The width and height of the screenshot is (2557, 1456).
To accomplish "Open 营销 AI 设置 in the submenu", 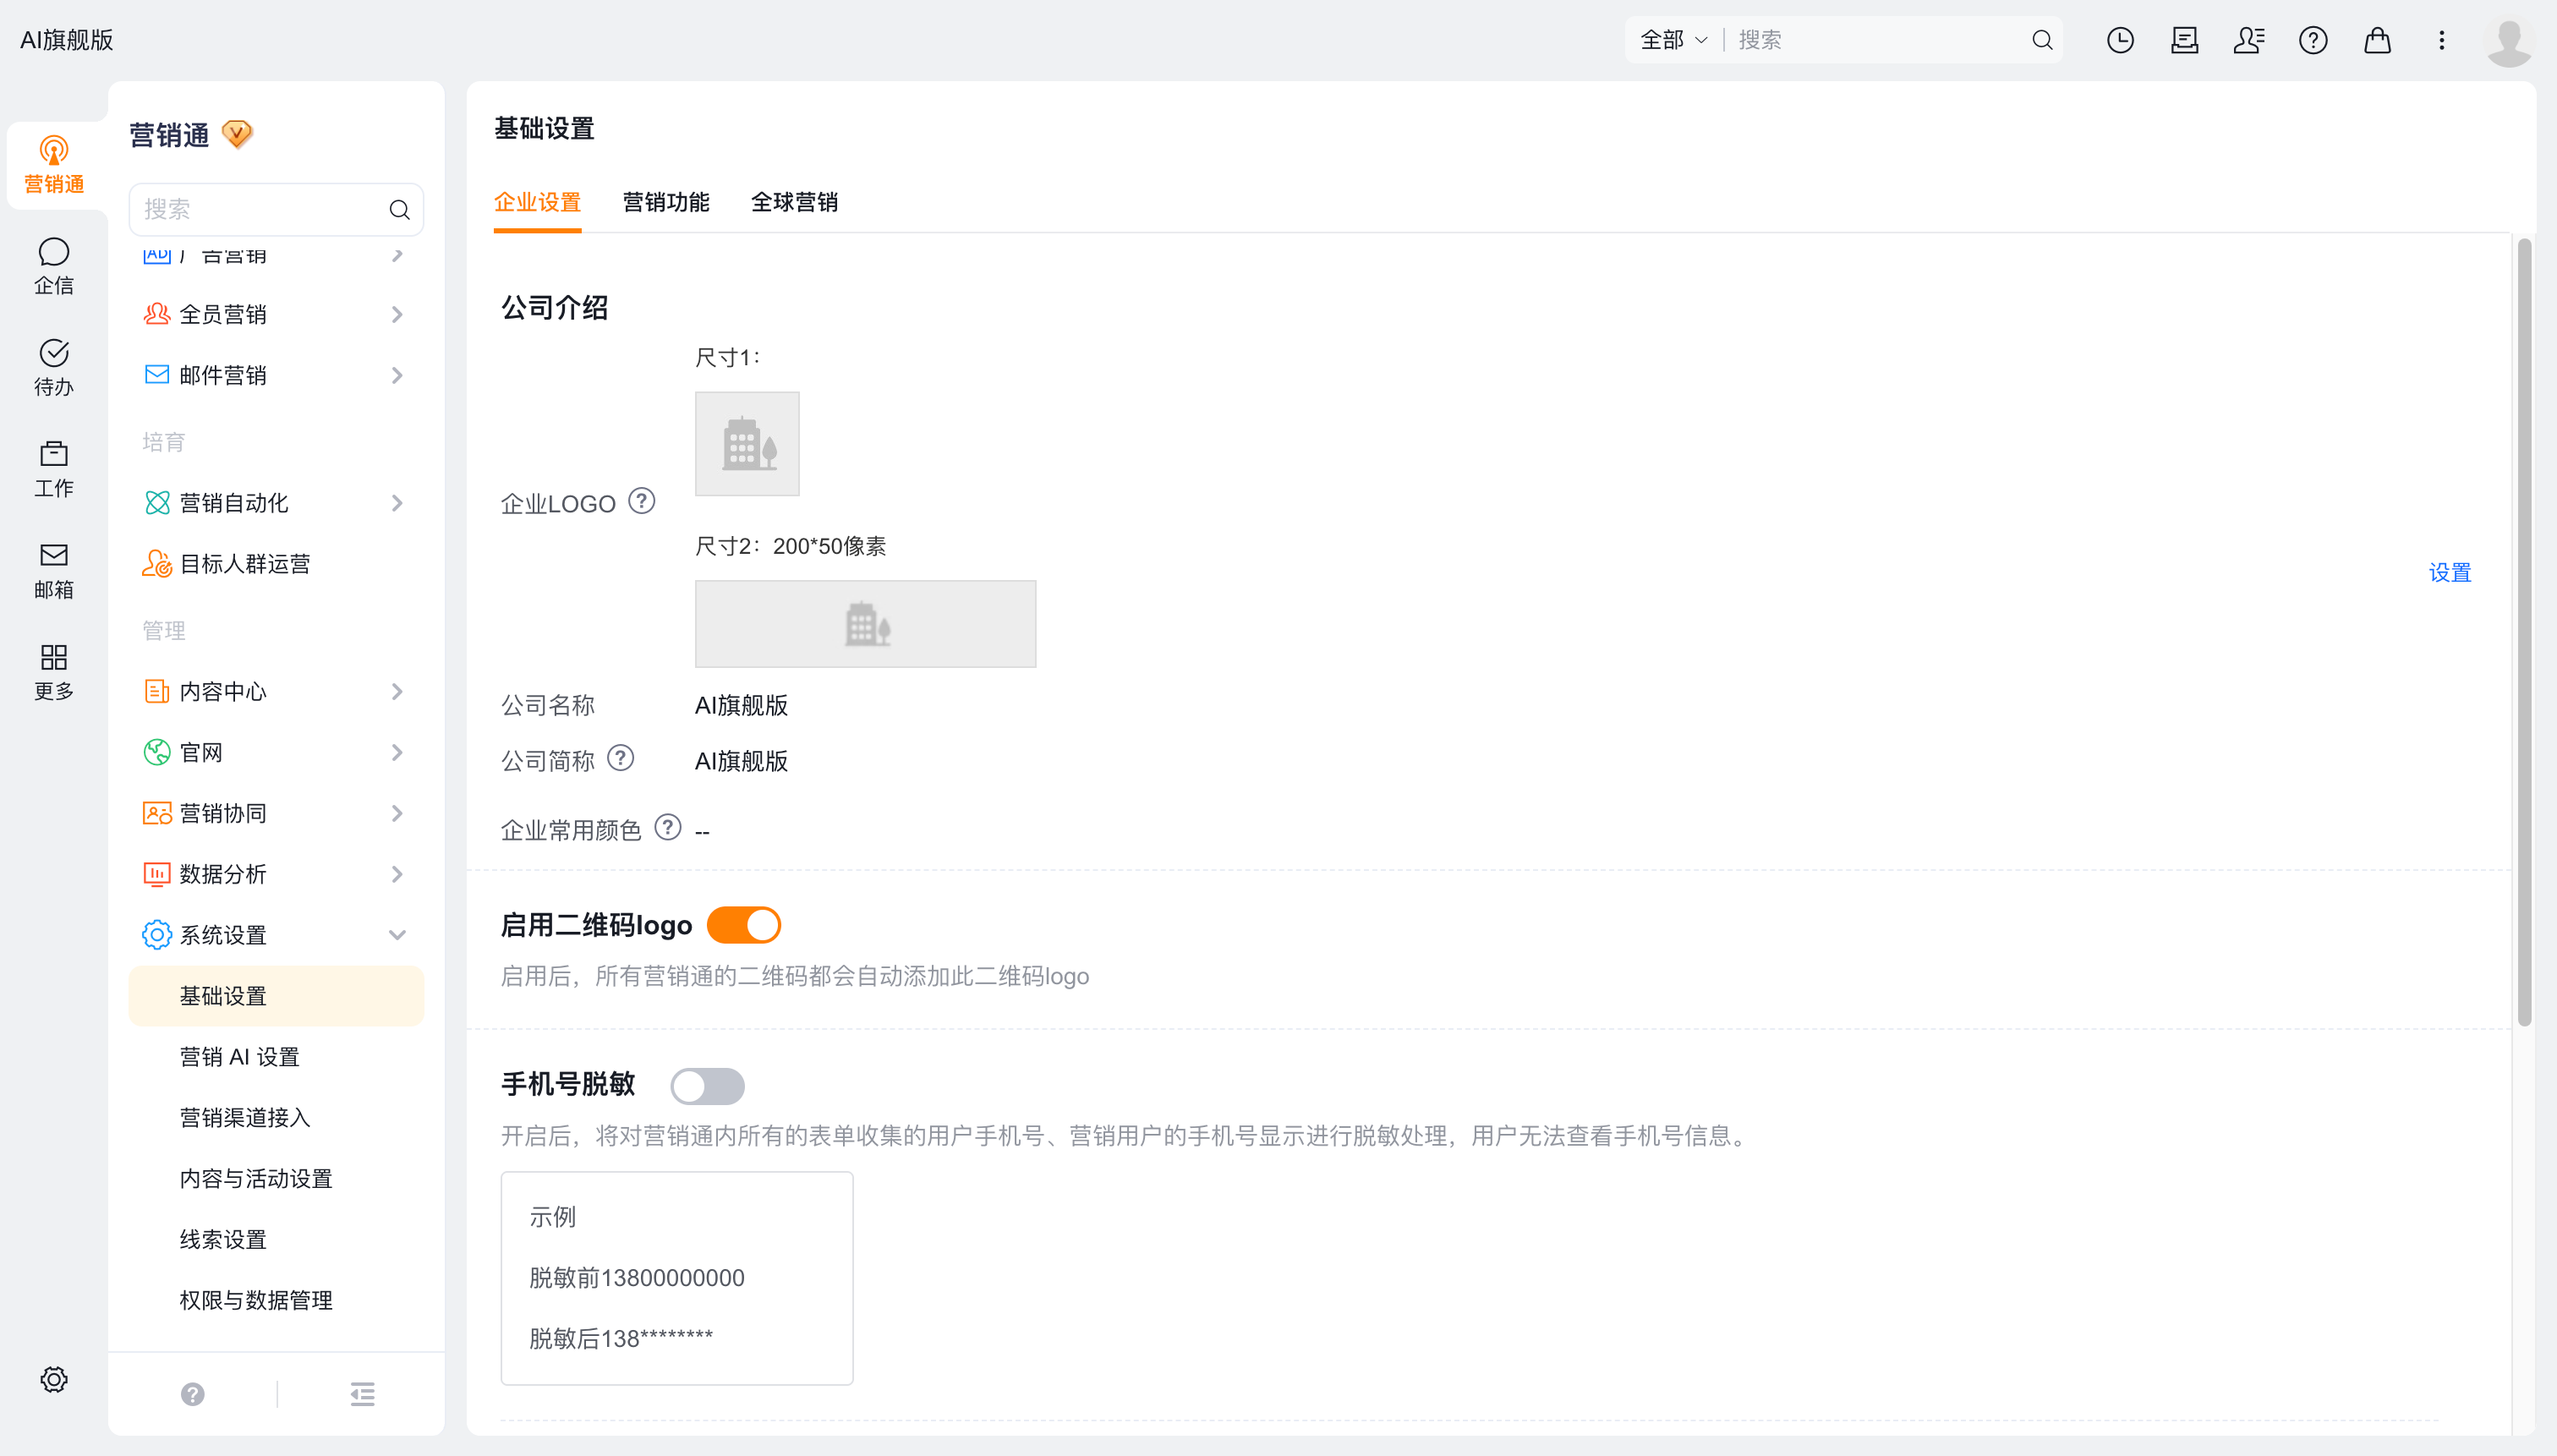I will coord(240,1057).
